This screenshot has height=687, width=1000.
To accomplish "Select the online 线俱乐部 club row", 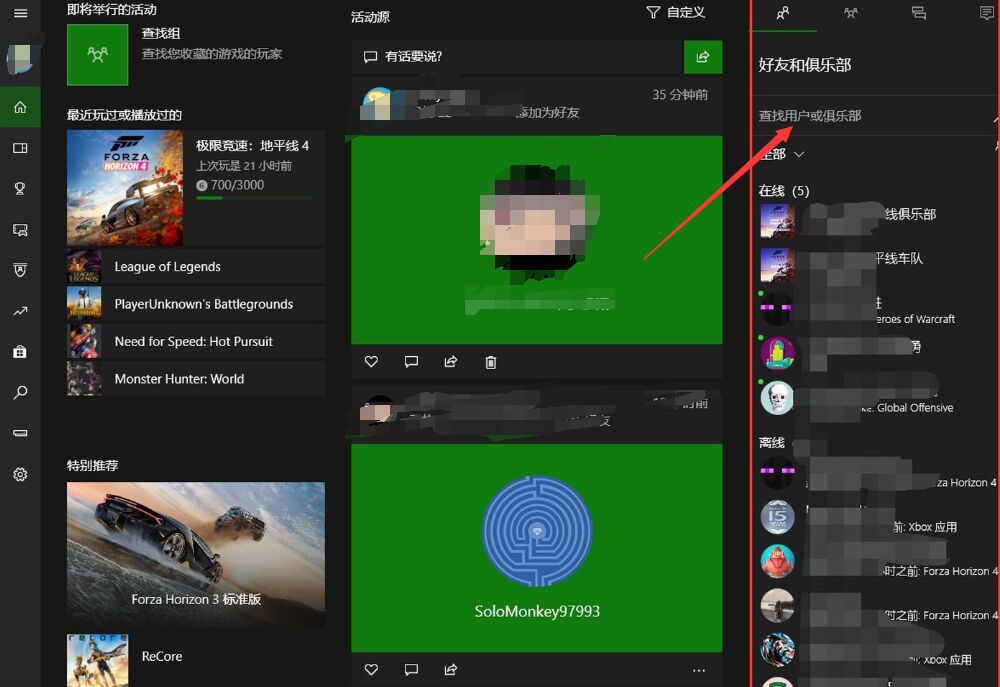I will [x=877, y=221].
